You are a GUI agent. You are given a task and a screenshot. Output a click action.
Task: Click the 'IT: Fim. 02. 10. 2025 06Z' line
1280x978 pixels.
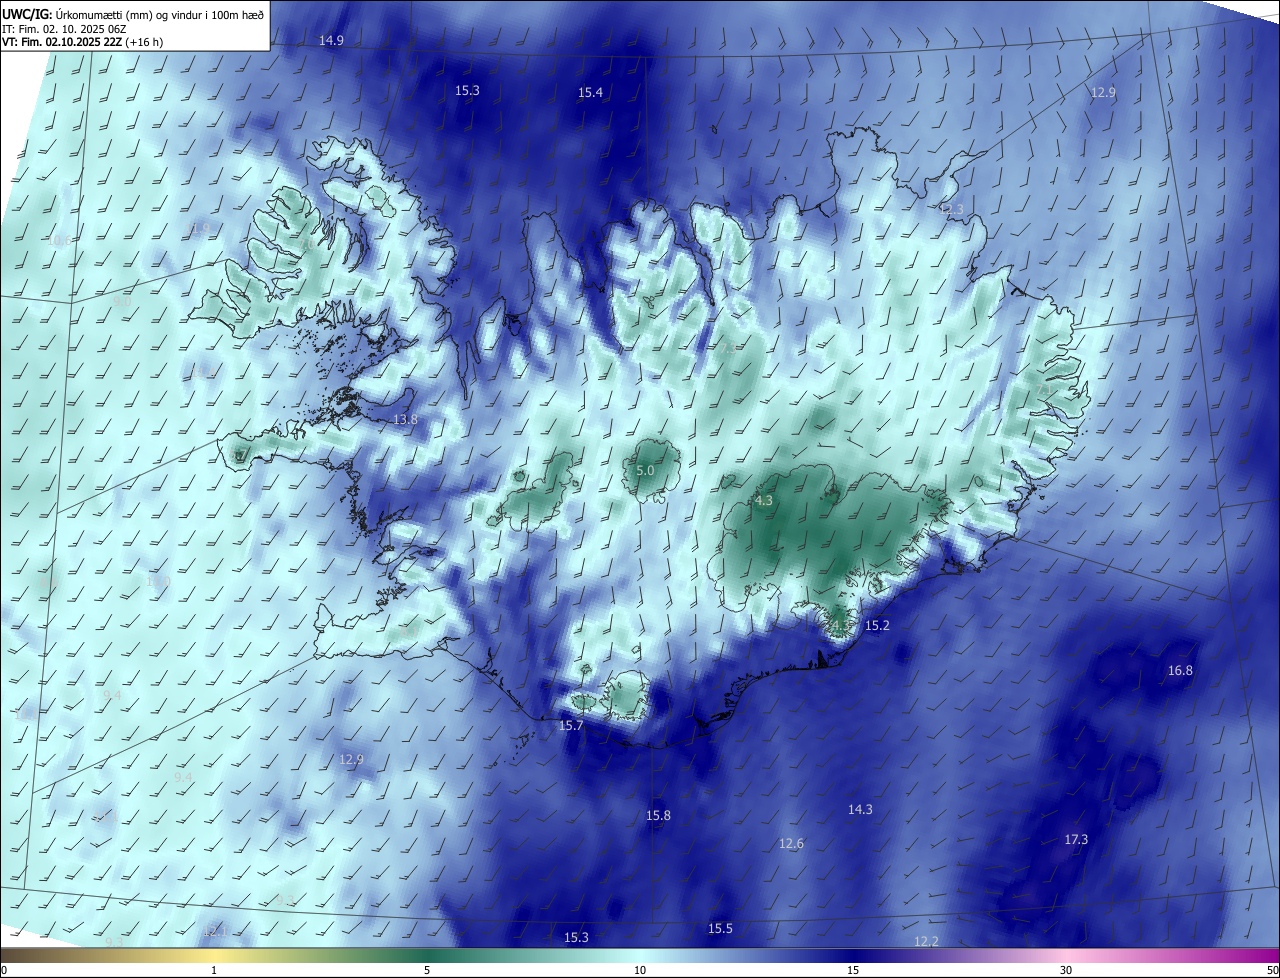click(63, 29)
